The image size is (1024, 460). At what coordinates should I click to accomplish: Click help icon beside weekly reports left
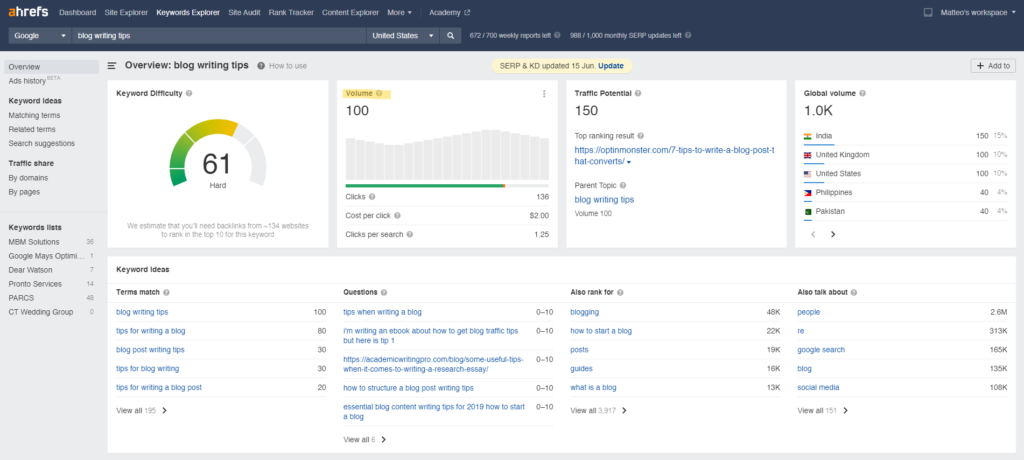pos(557,36)
